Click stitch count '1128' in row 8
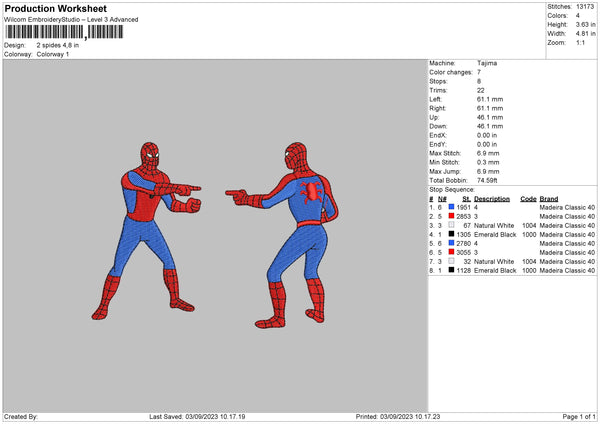 click(463, 271)
